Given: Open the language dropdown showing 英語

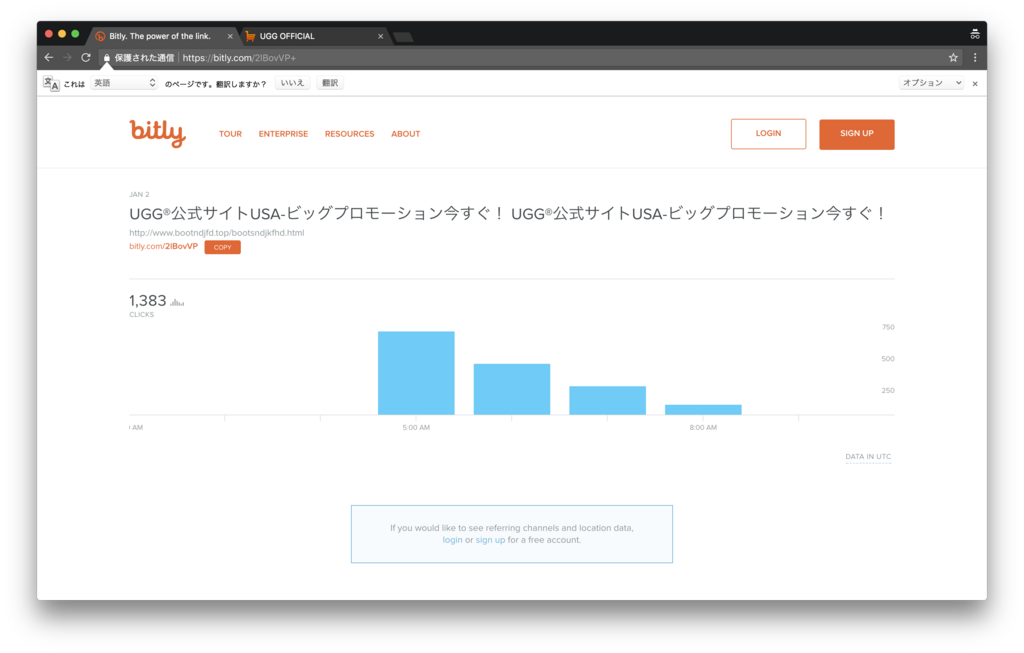Looking at the screenshot, I should pos(124,83).
